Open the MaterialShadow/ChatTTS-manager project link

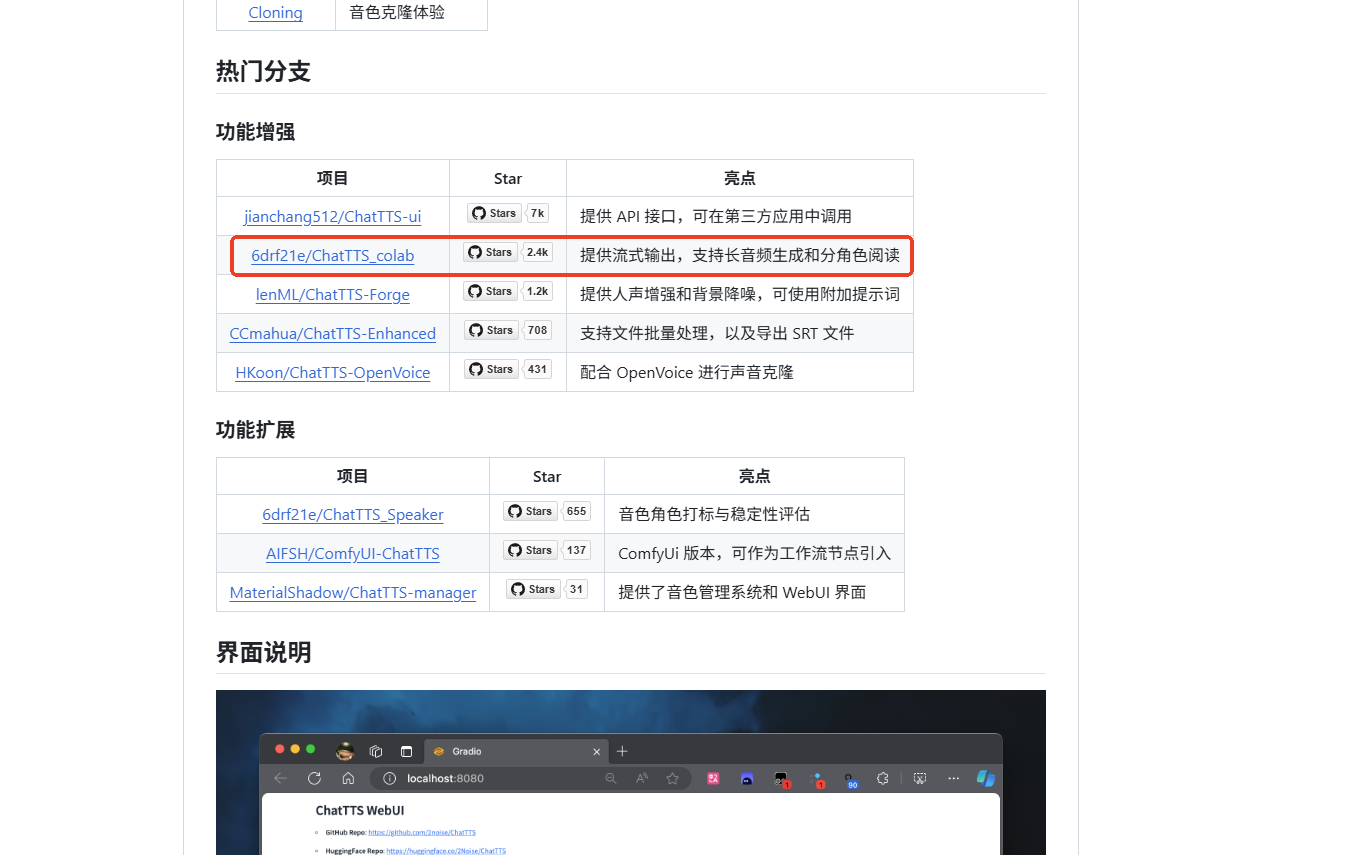353,592
